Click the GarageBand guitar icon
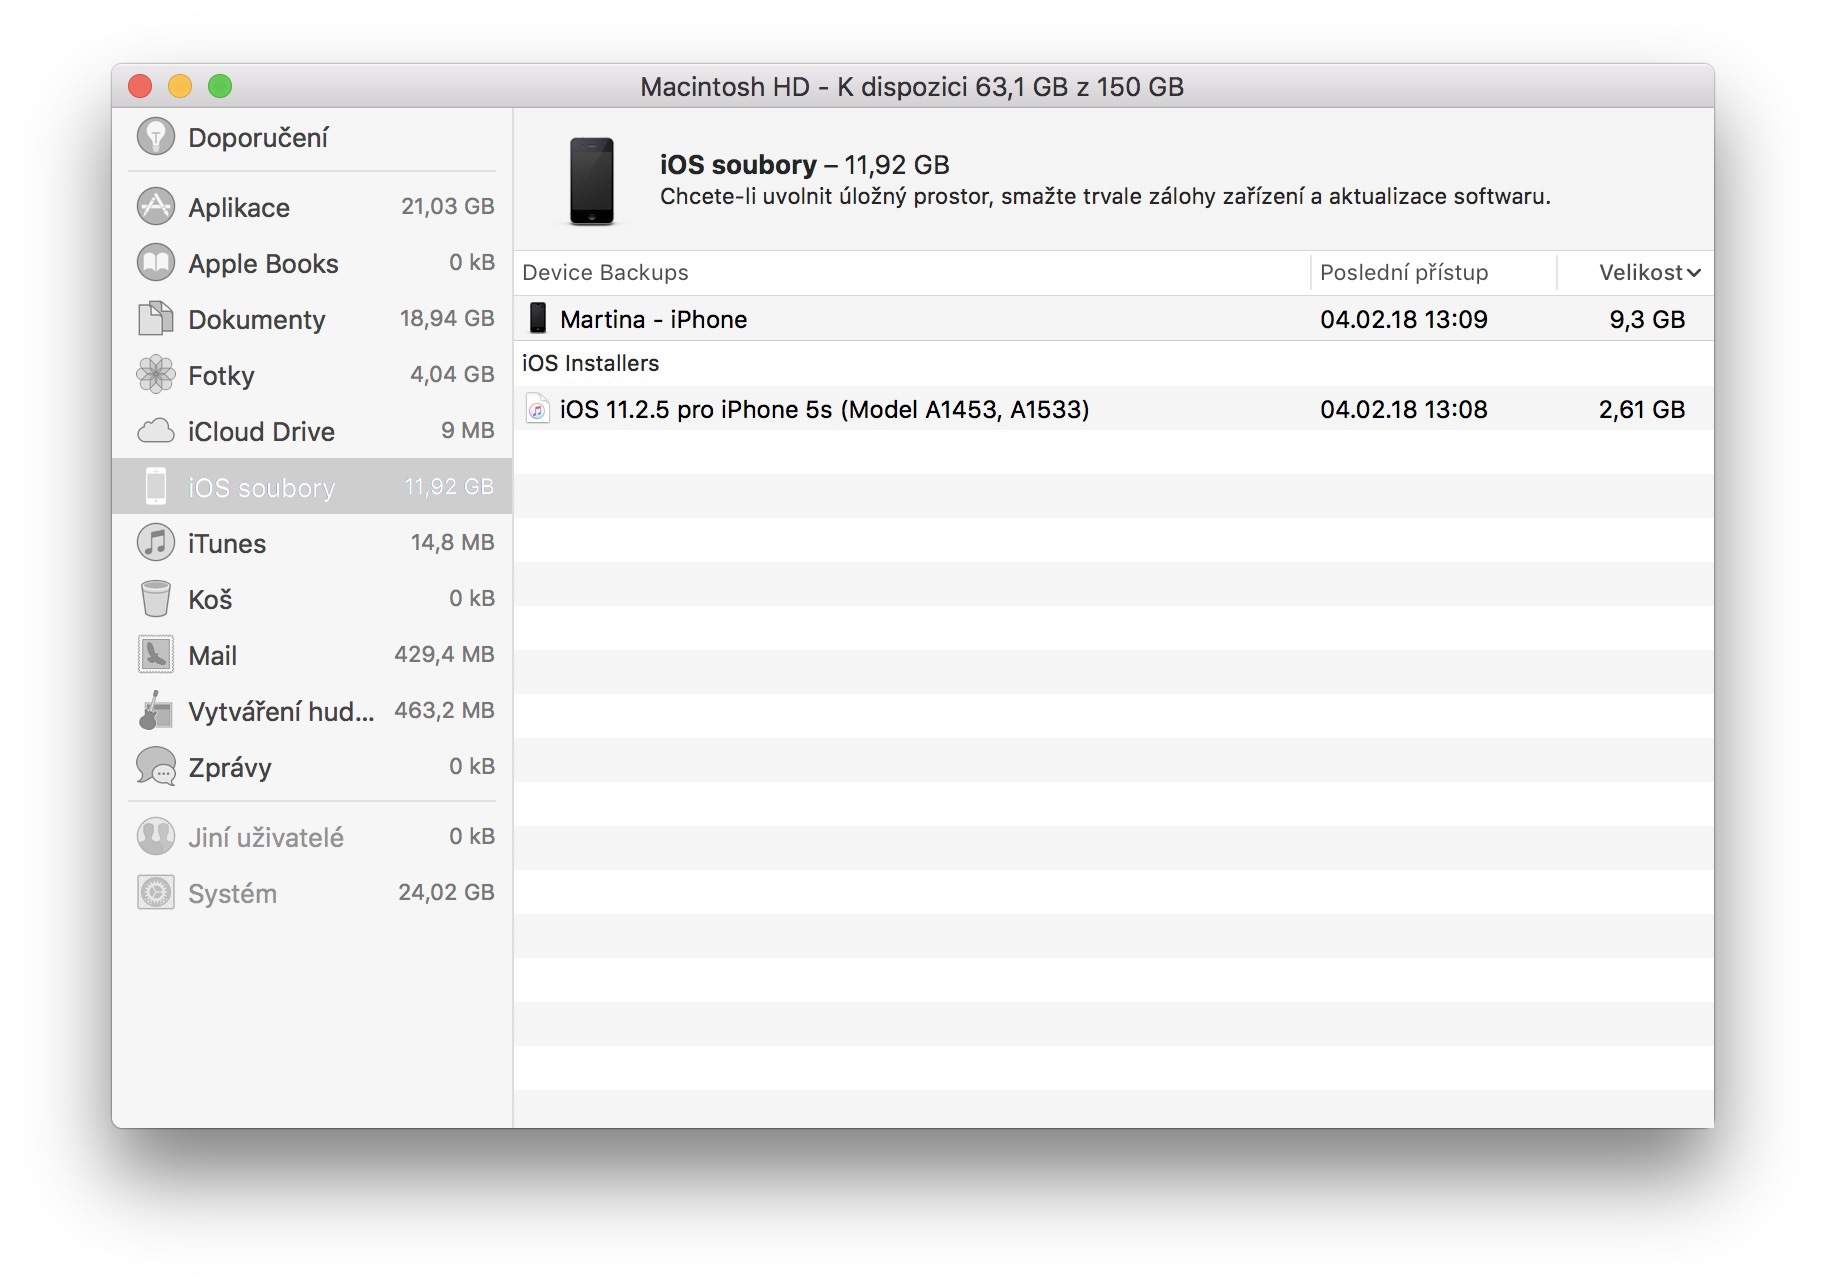The height and width of the screenshot is (1288, 1826). (156, 710)
